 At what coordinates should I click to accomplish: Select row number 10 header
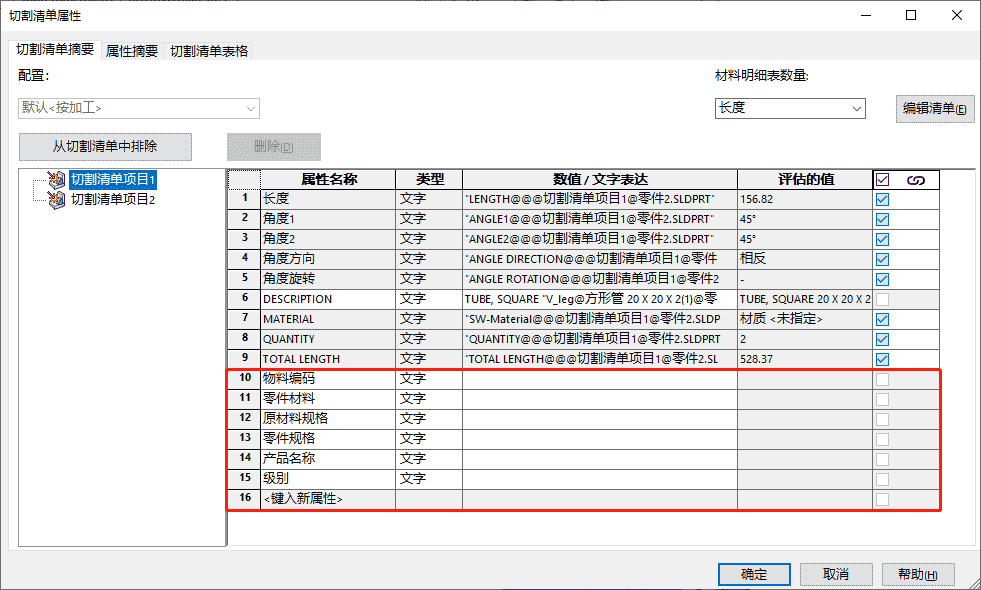tap(245, 379)
